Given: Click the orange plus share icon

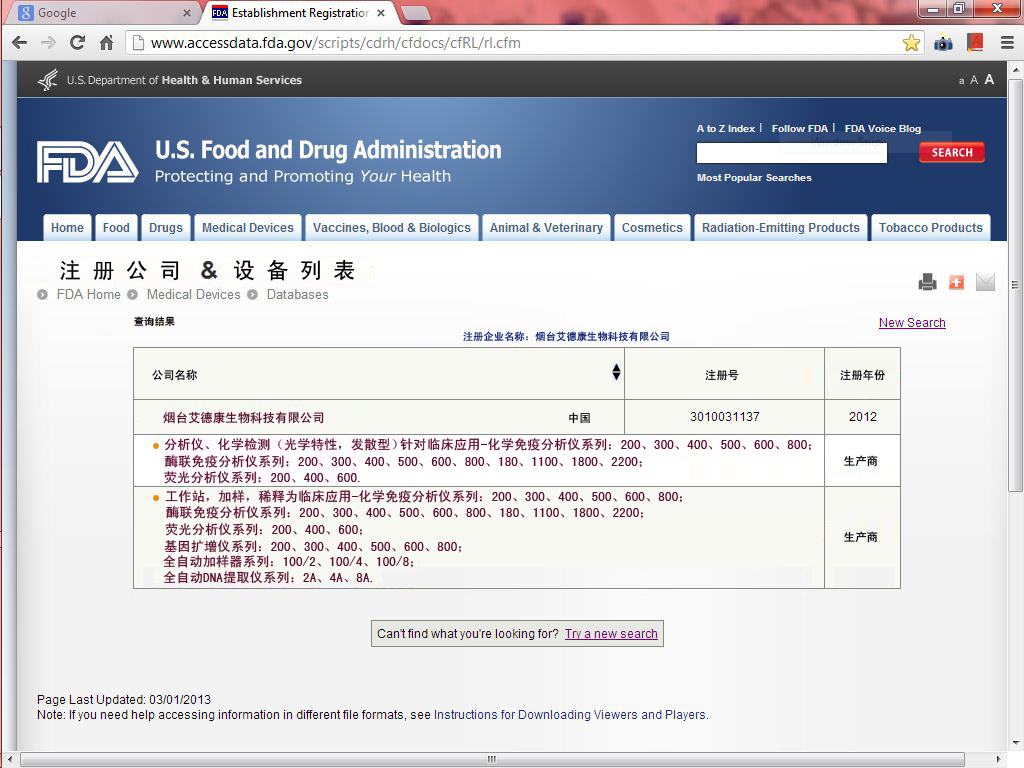Looking at the screenshot, I should pos(956,282).
